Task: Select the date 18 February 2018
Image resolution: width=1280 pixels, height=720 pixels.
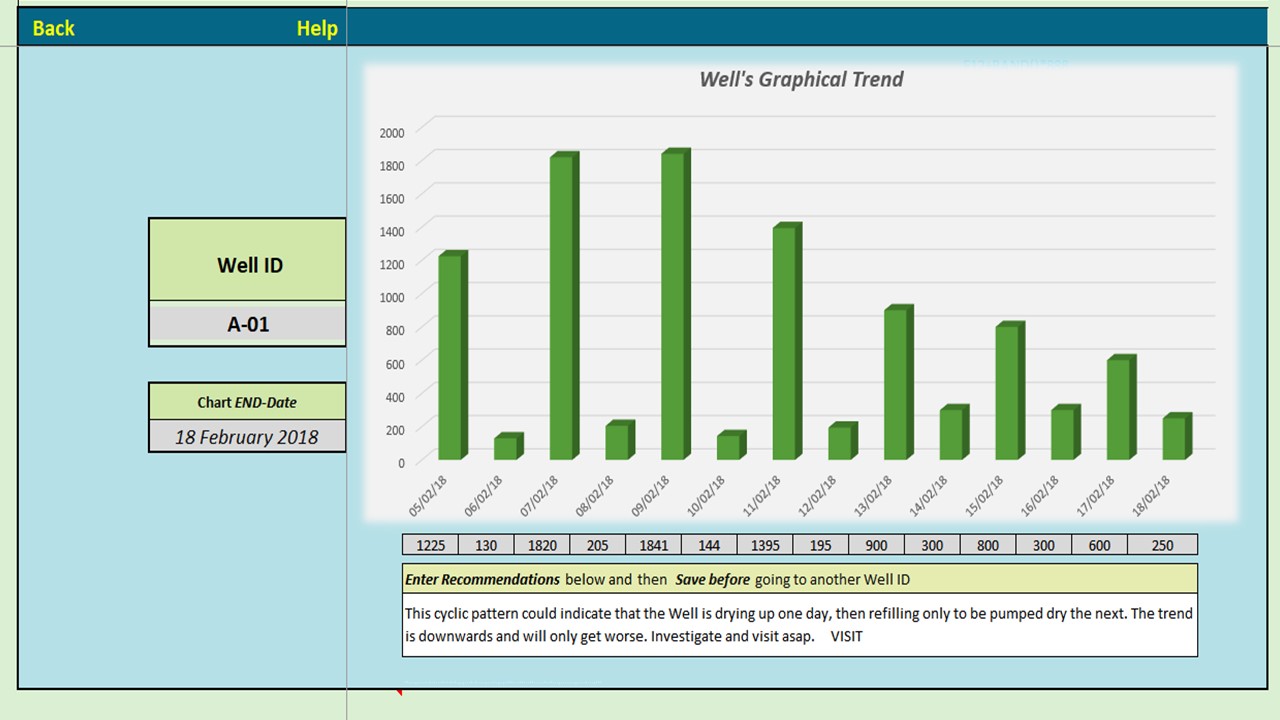Action: (x=246, y=437)
